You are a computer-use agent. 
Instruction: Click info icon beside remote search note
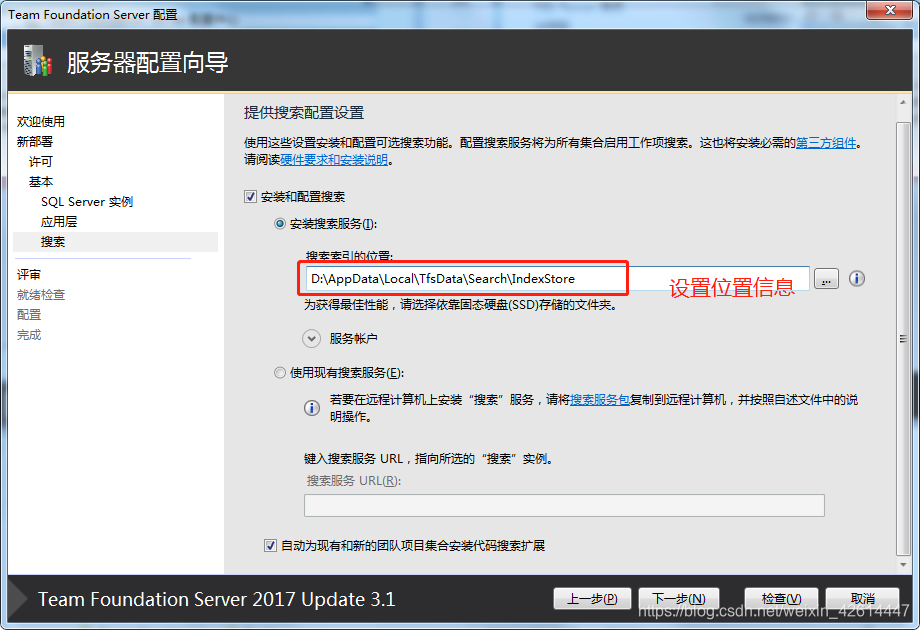coord(312,408)
